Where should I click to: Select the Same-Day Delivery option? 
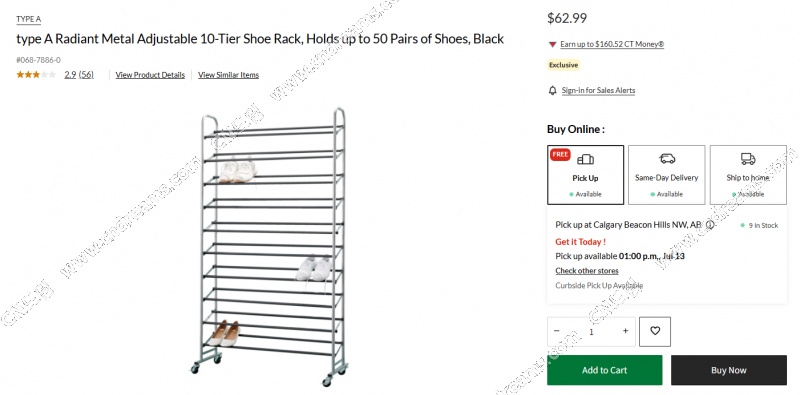click(x=666, y=175)
